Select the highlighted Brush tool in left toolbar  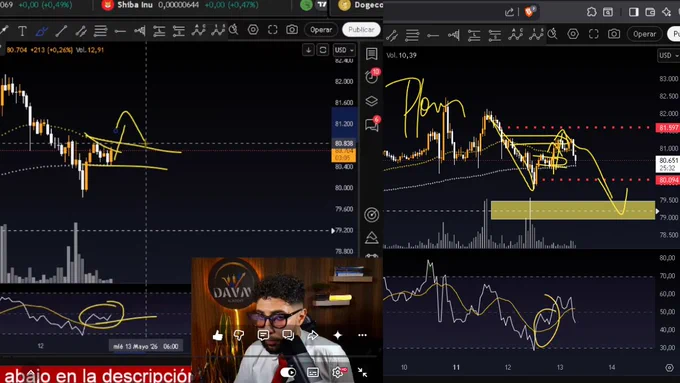click(42, 31)
